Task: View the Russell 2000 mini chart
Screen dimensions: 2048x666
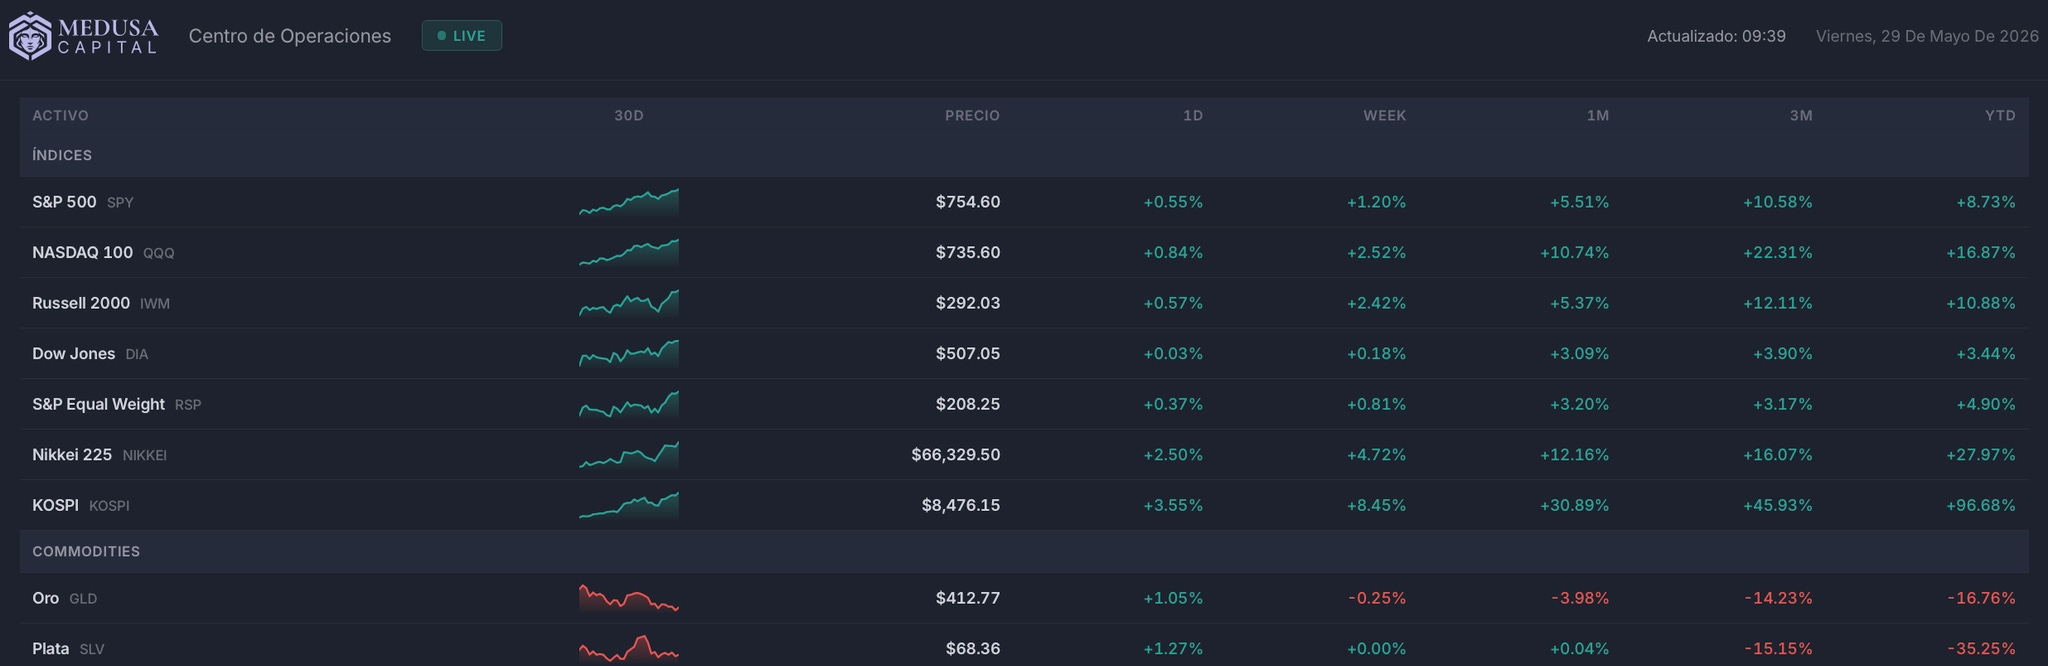Action: pyautogui.click(x=629, y=303)
